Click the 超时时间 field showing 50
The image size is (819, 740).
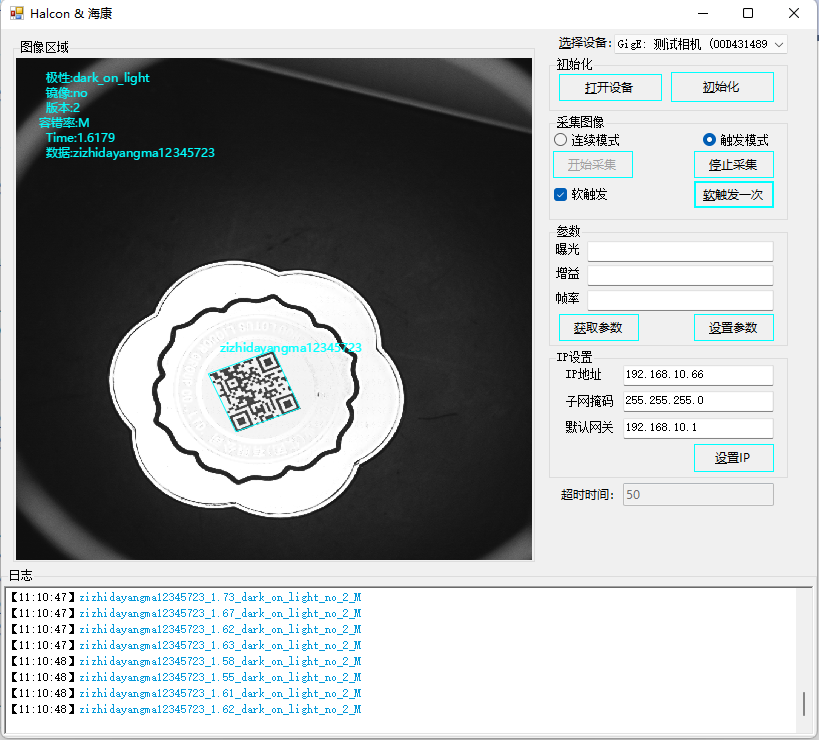(x=698, y=495)
